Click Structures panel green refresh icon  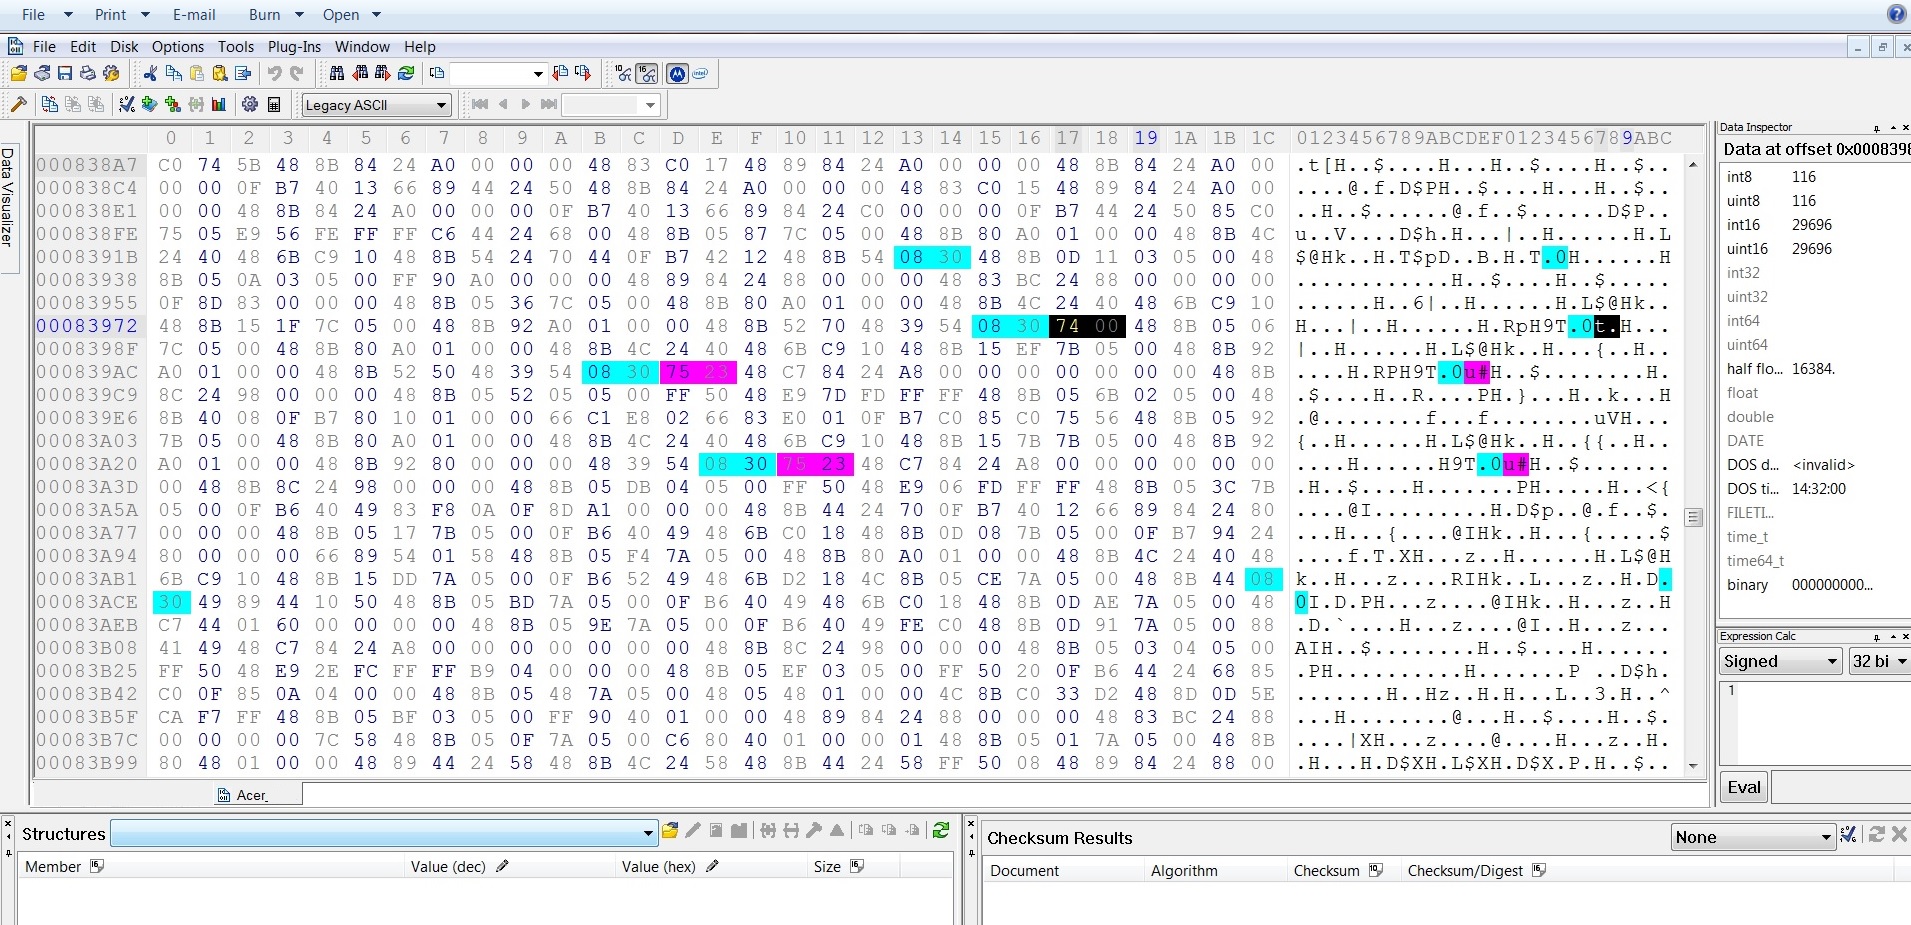tap(940, 831)
